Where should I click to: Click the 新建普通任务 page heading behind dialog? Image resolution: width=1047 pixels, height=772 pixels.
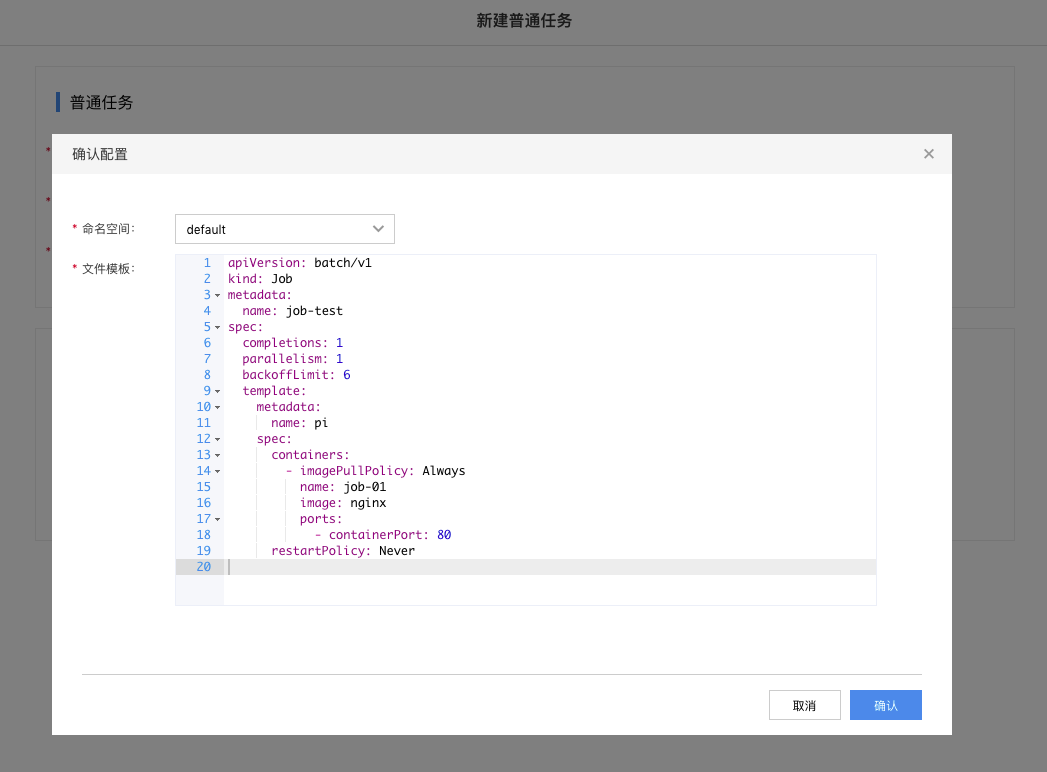[524, 21]
